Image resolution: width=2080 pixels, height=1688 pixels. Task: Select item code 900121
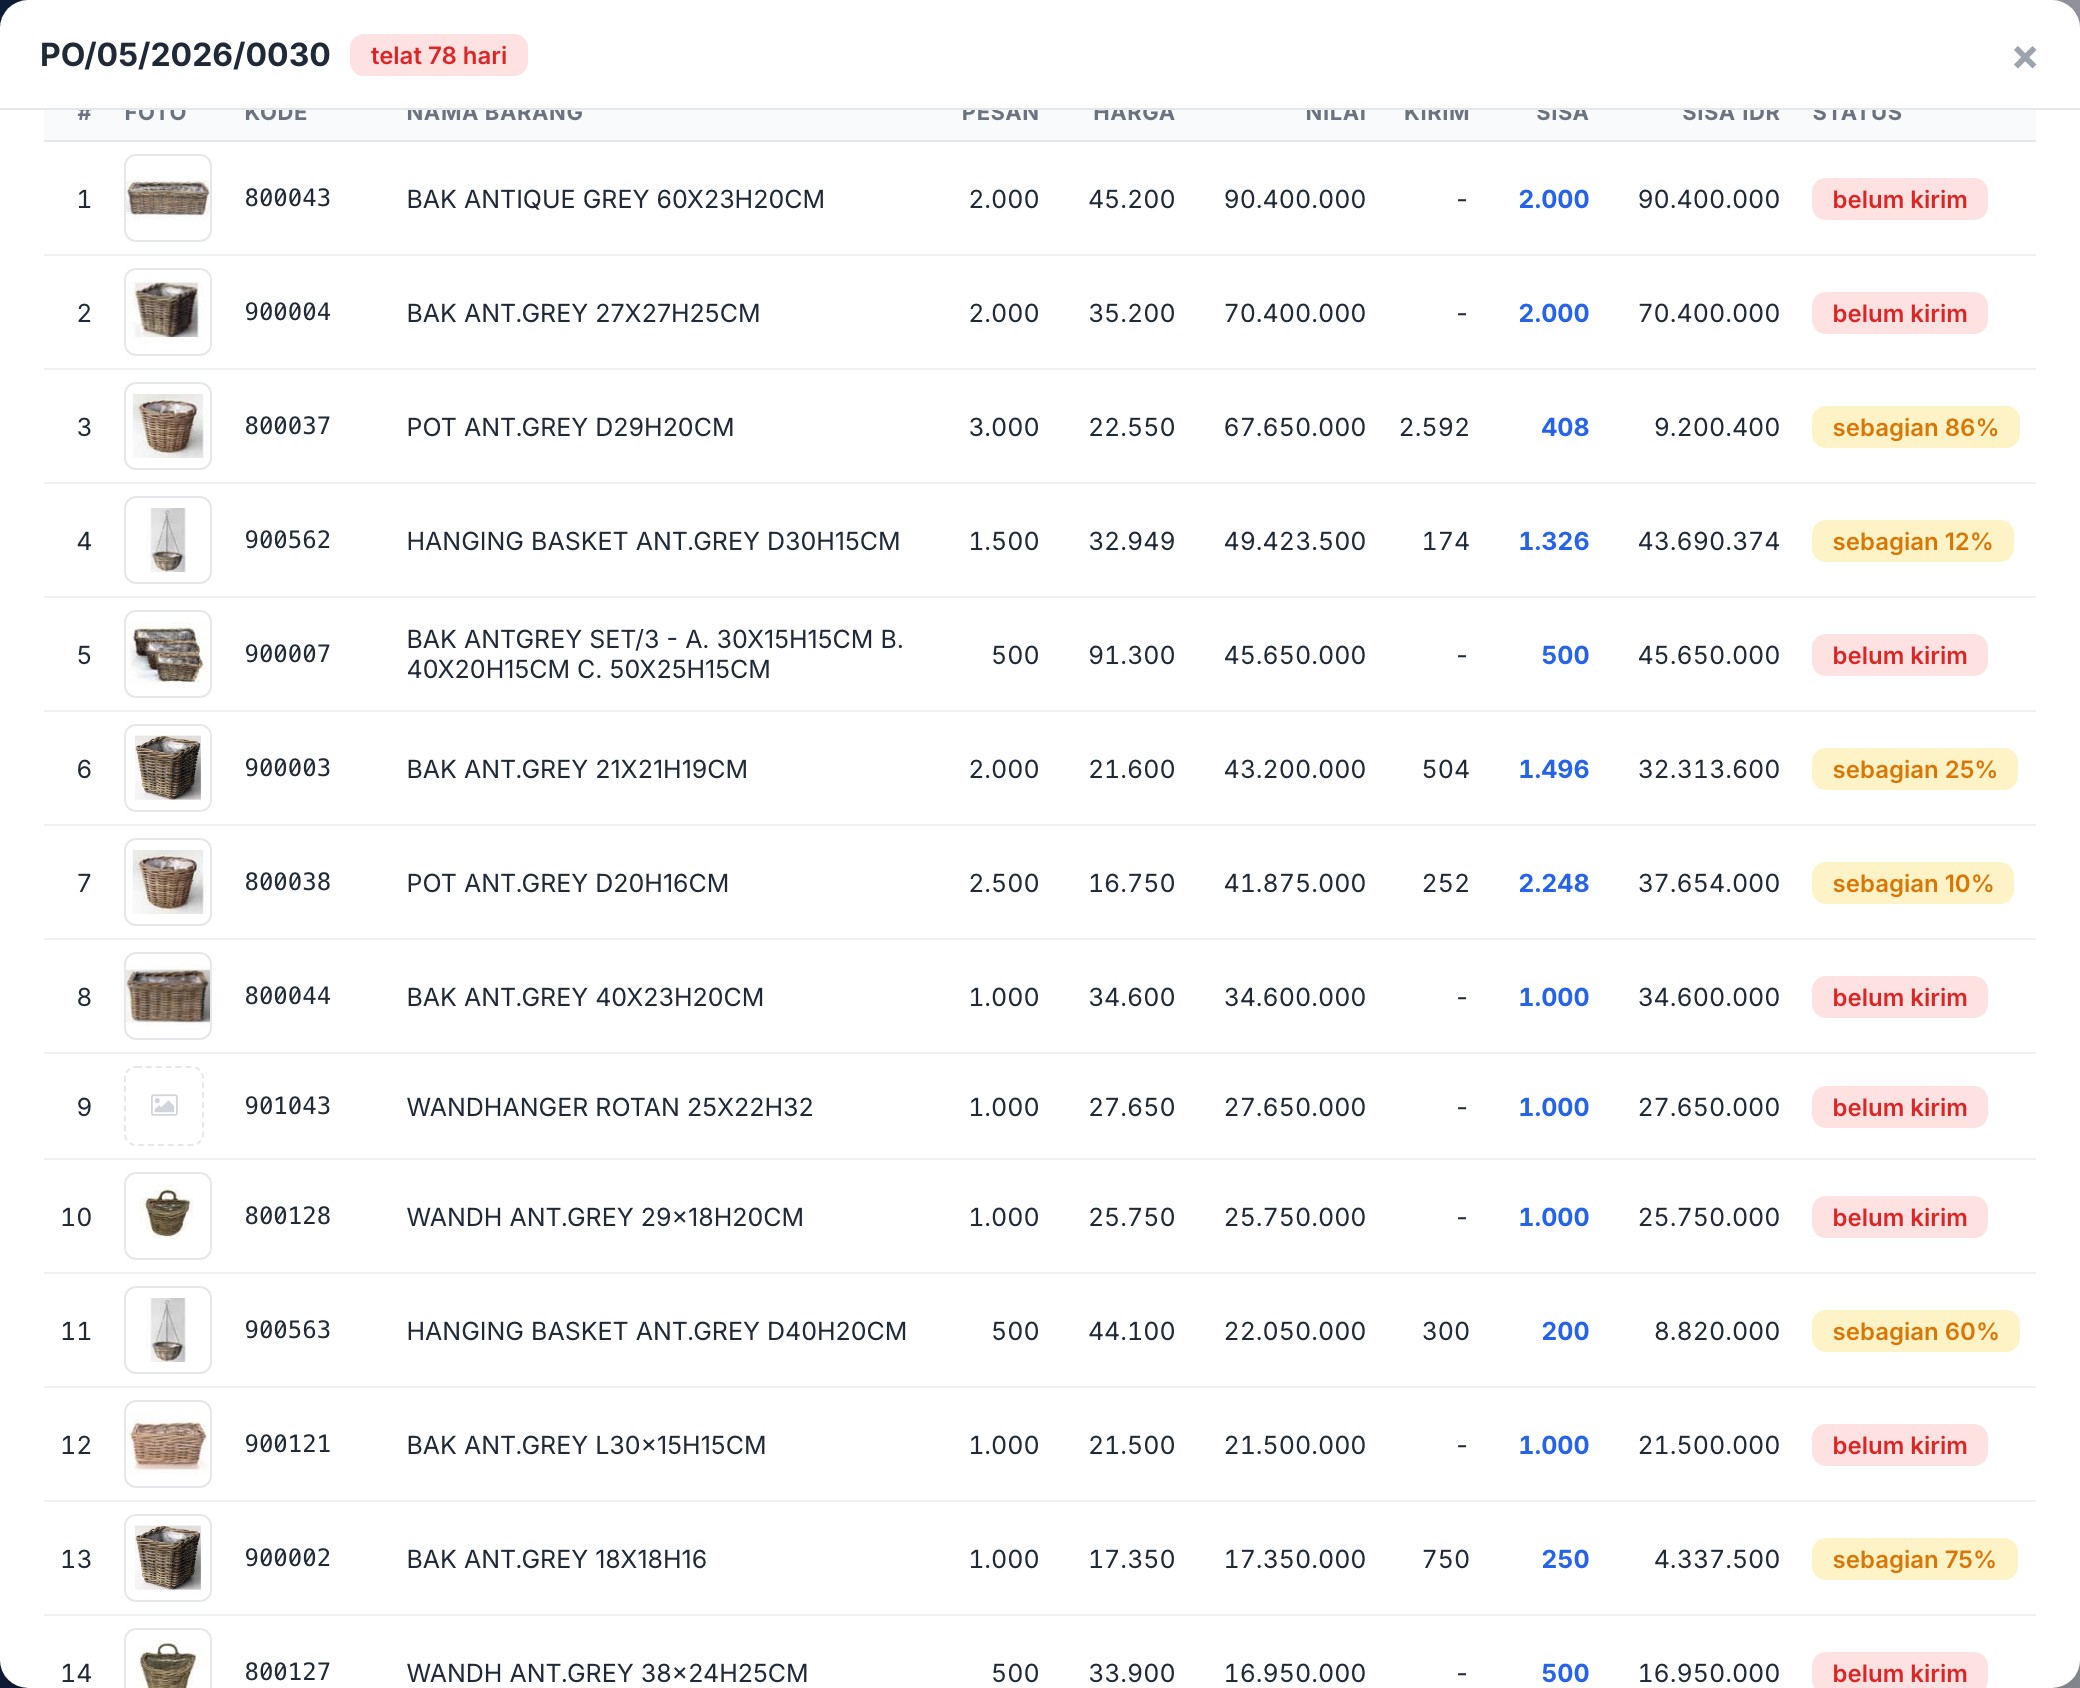(x=288, y=1444)
